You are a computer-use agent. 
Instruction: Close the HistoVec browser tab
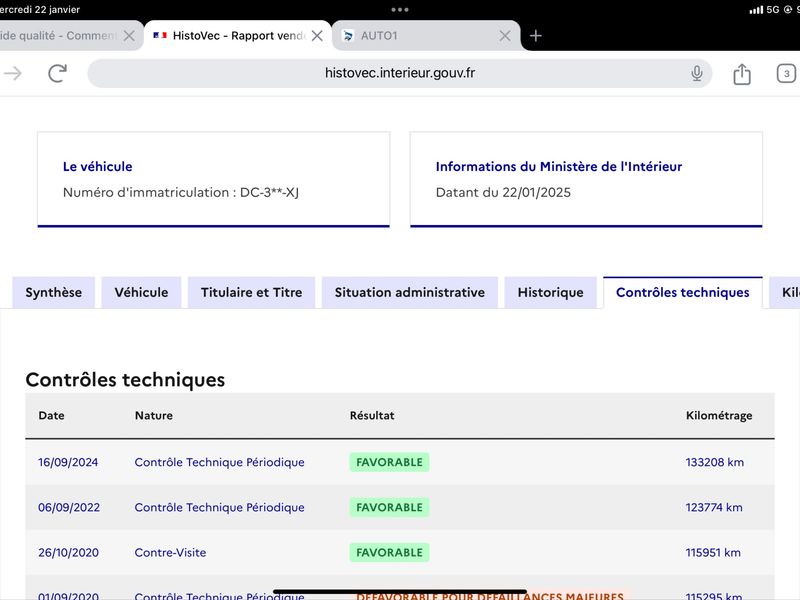(317, 36)
